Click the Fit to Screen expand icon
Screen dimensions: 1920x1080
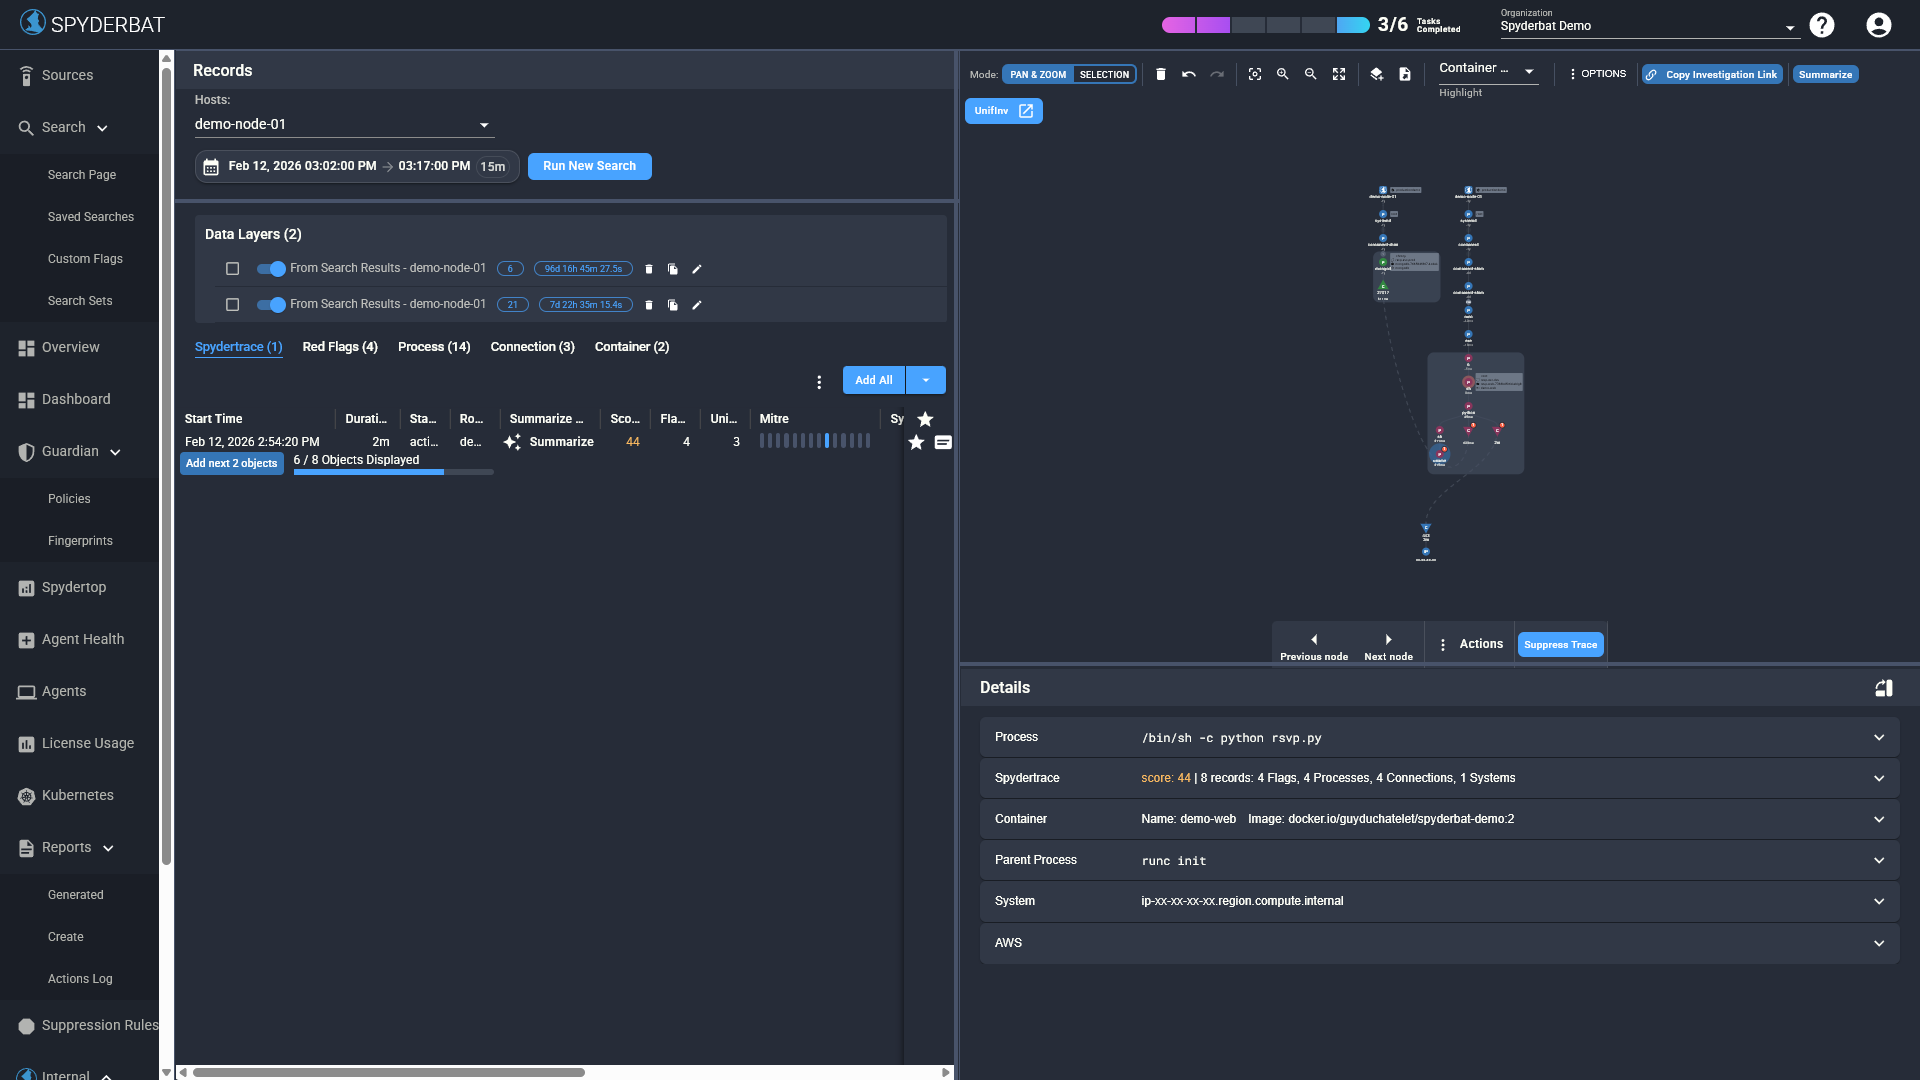(1340, 74)
